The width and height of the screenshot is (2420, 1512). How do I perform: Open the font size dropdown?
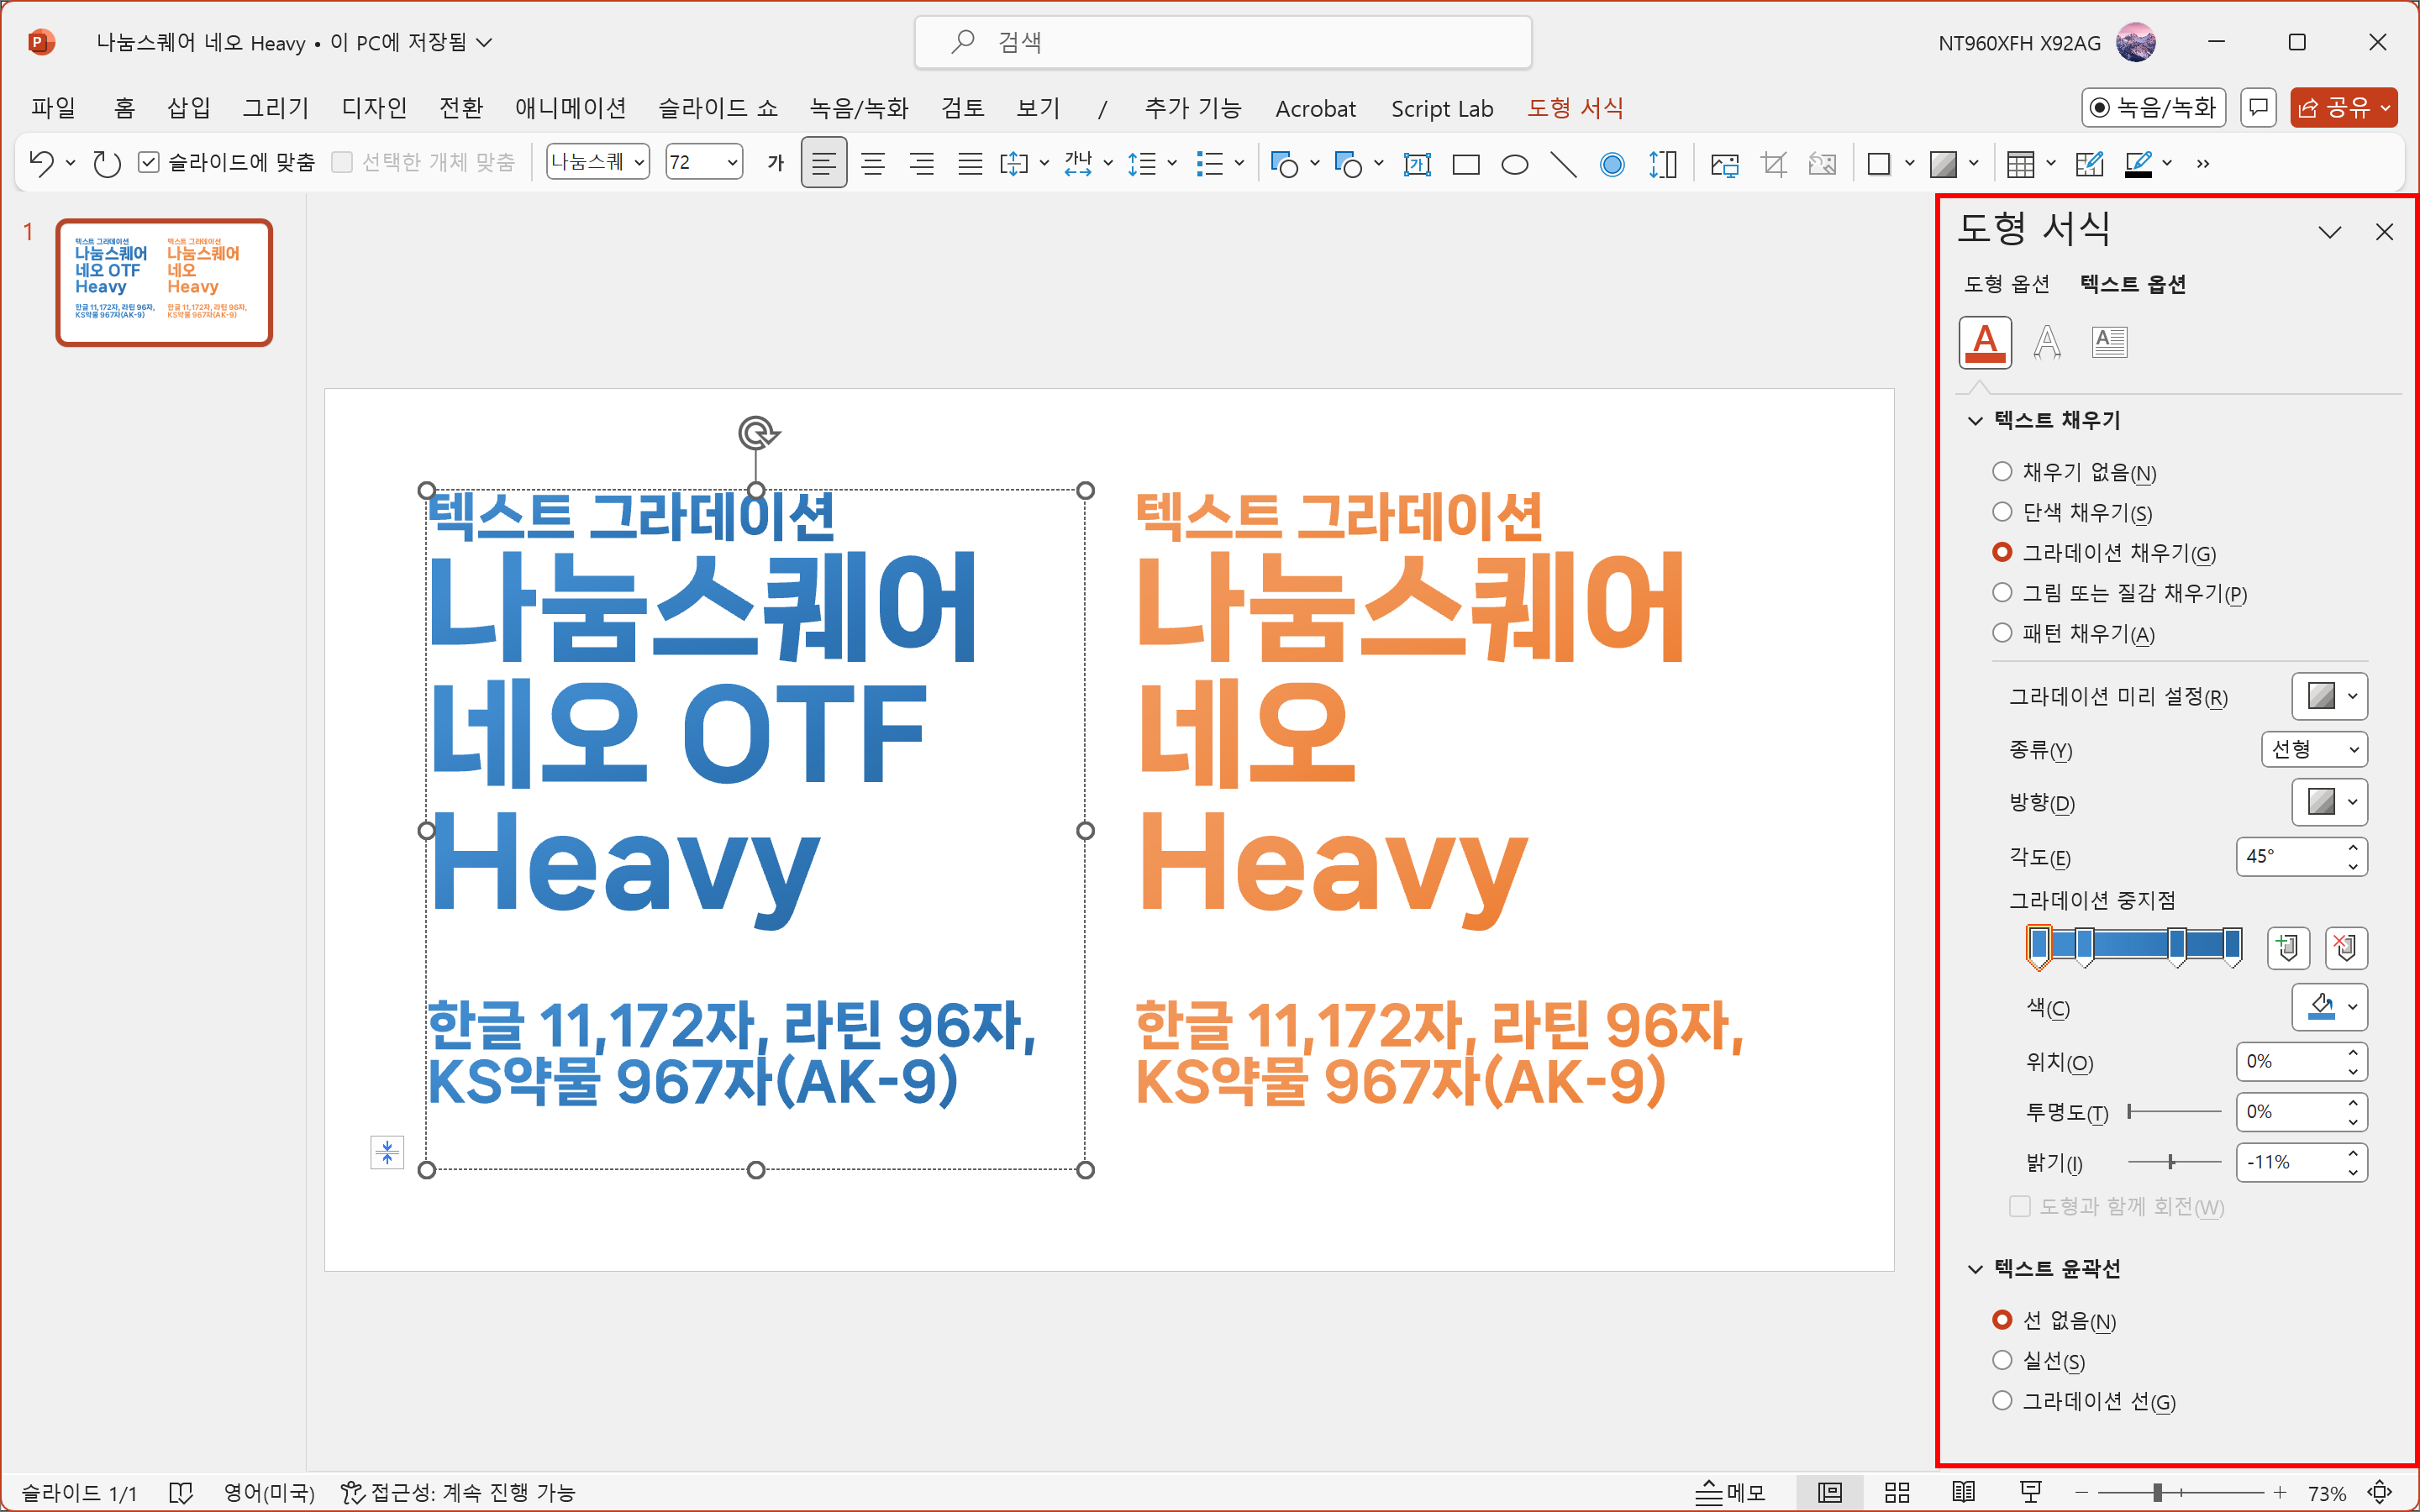(x=733, y=162)
